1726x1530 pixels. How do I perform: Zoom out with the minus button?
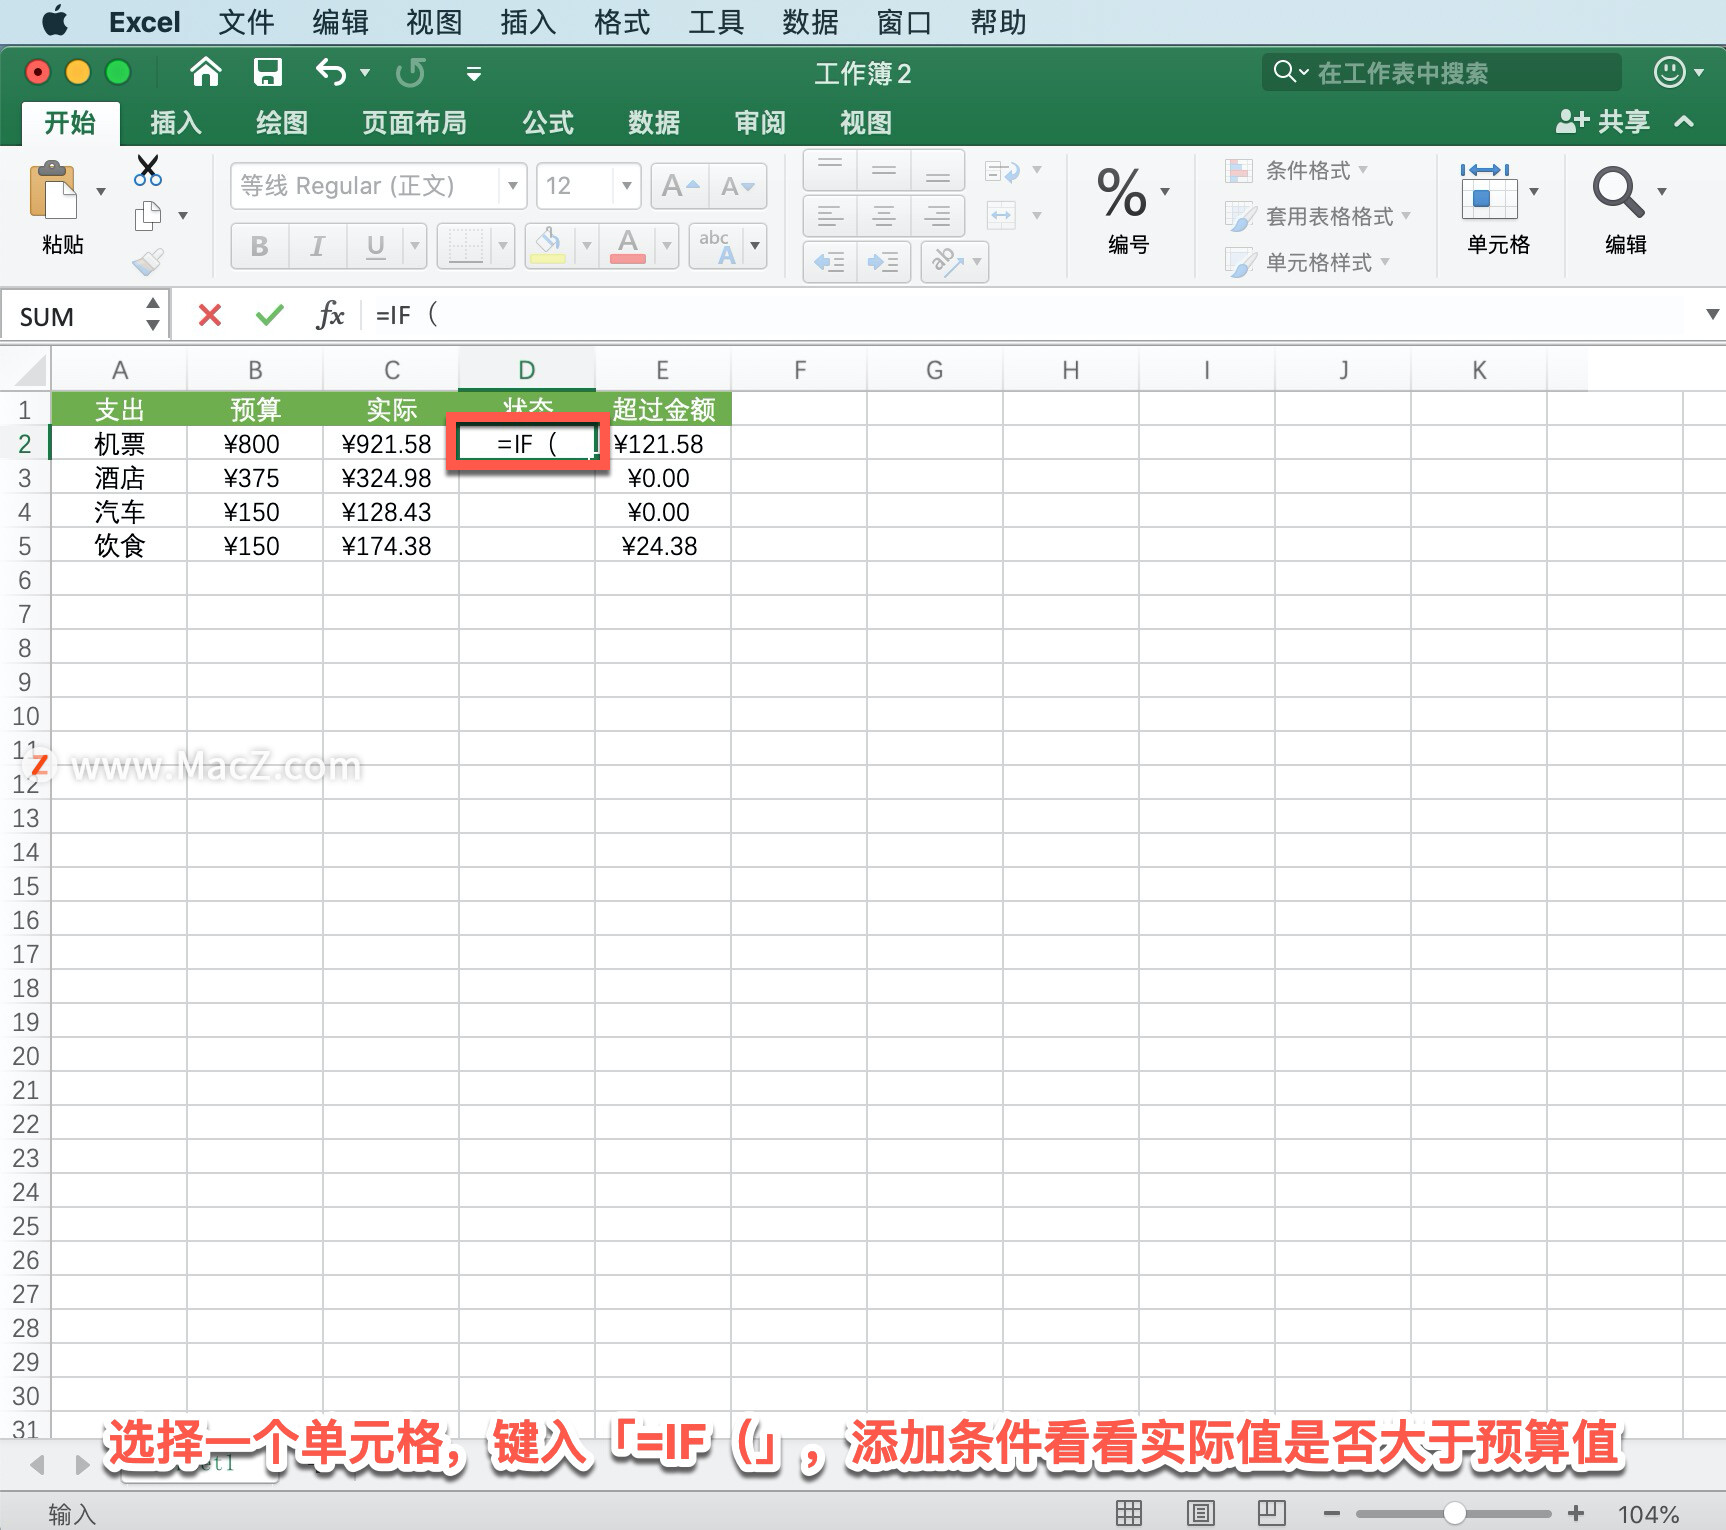click(x=1331, y=1513)
